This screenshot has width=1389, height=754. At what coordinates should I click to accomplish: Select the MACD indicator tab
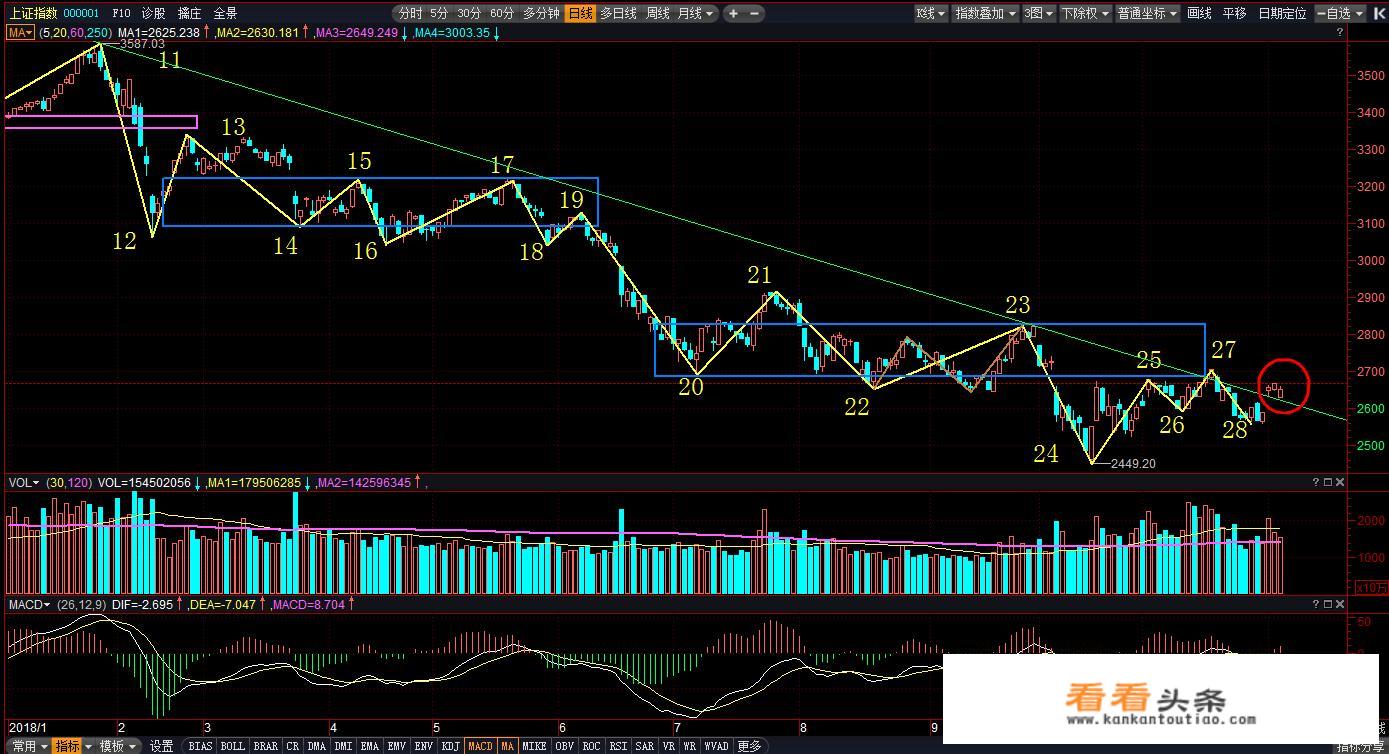[x=480, y=746]
